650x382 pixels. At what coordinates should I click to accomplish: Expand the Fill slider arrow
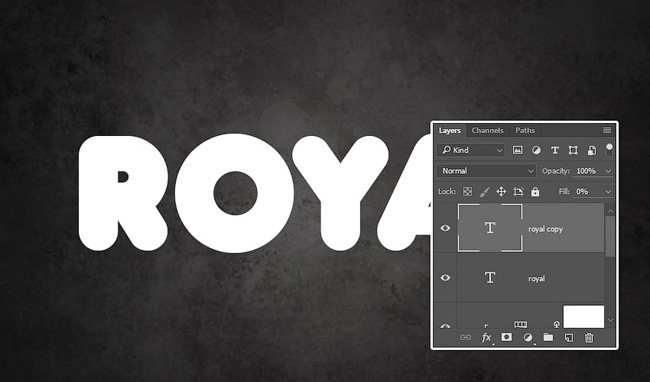(608, 192)
